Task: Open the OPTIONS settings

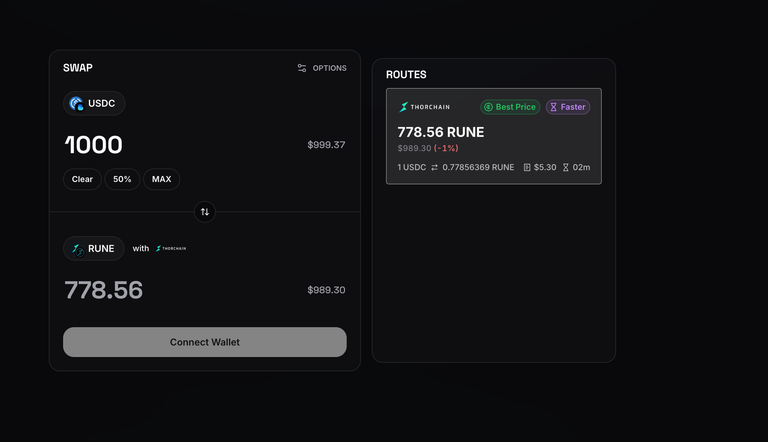Action: 322,68
